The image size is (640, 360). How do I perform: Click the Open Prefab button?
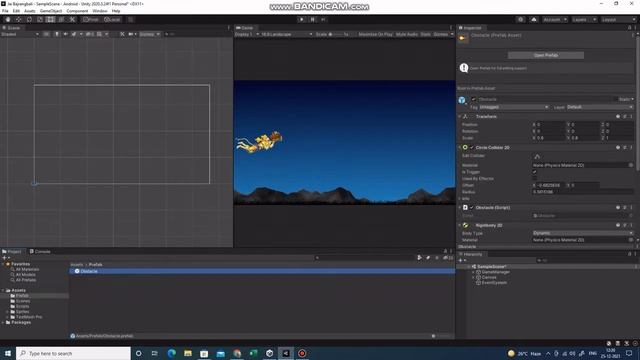click(546, 55)
